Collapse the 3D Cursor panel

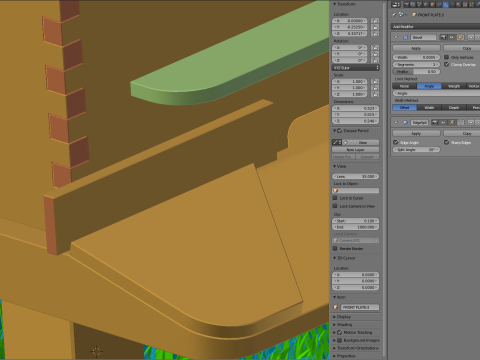pyautogui.click(x=335, y=258)
